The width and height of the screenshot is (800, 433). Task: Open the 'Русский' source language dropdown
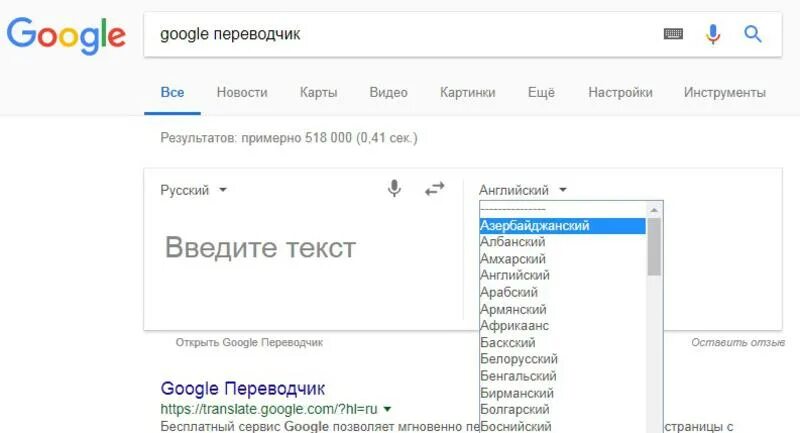tap(193, 190)
